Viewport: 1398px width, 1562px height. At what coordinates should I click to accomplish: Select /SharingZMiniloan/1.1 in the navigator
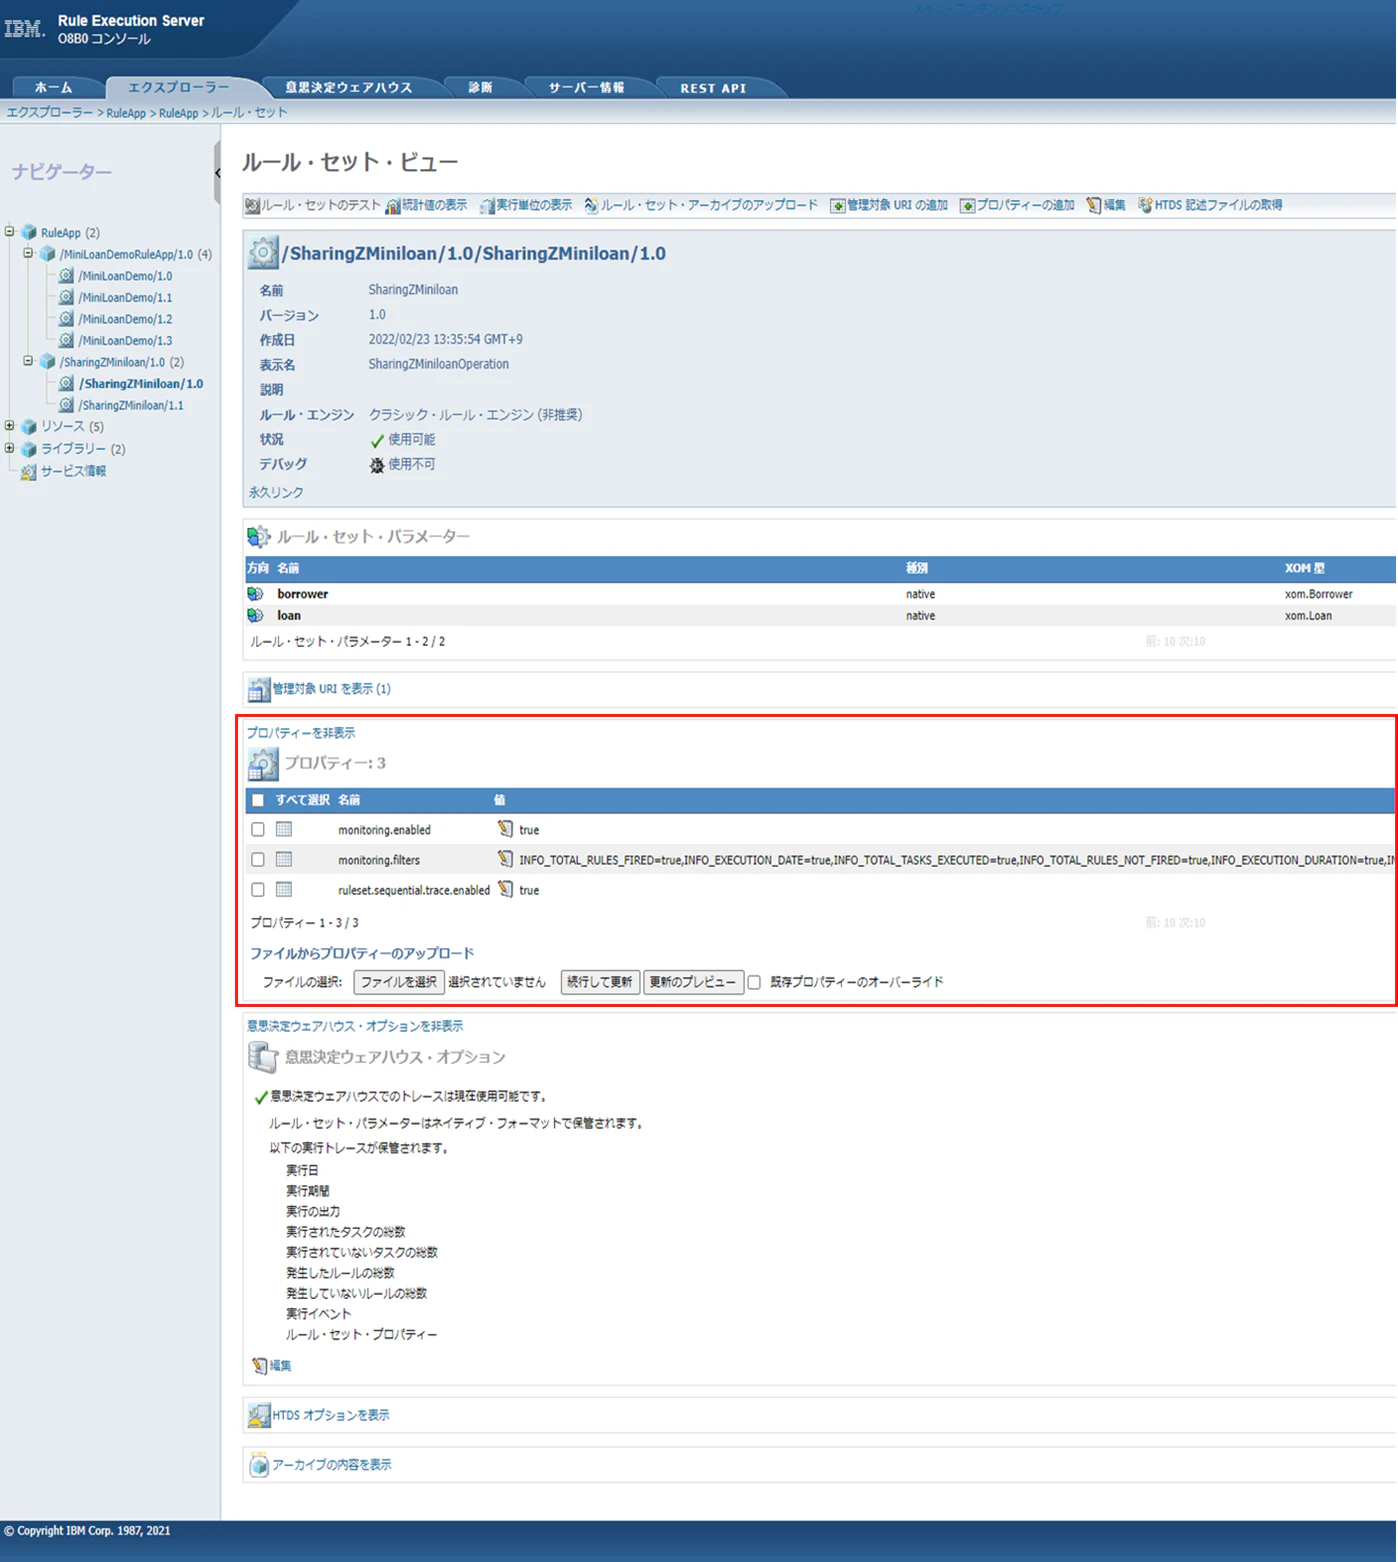click(131, 405)
